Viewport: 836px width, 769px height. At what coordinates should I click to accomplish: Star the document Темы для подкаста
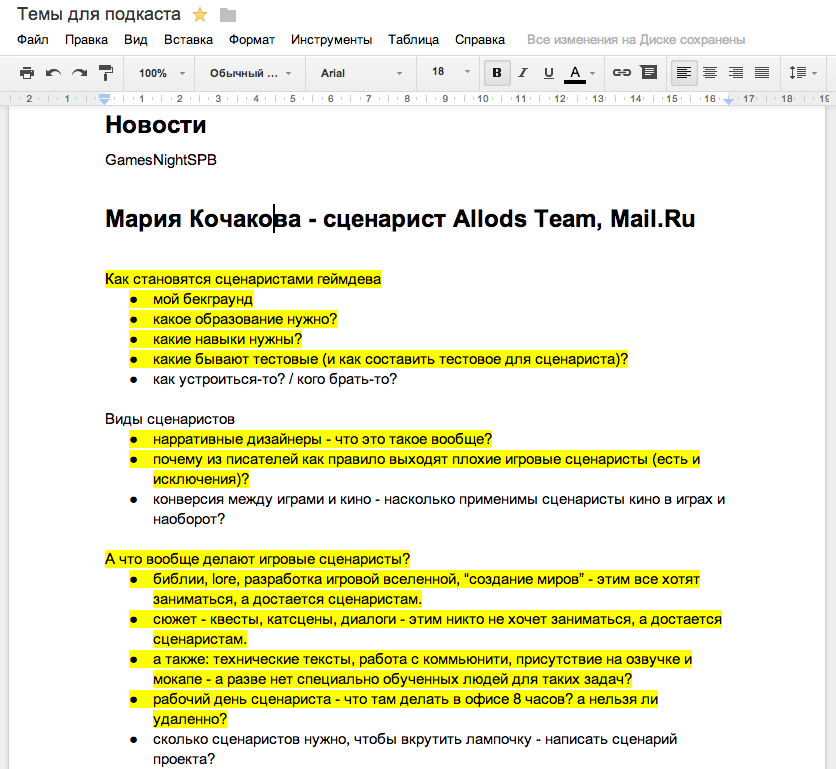click(200, 15)
